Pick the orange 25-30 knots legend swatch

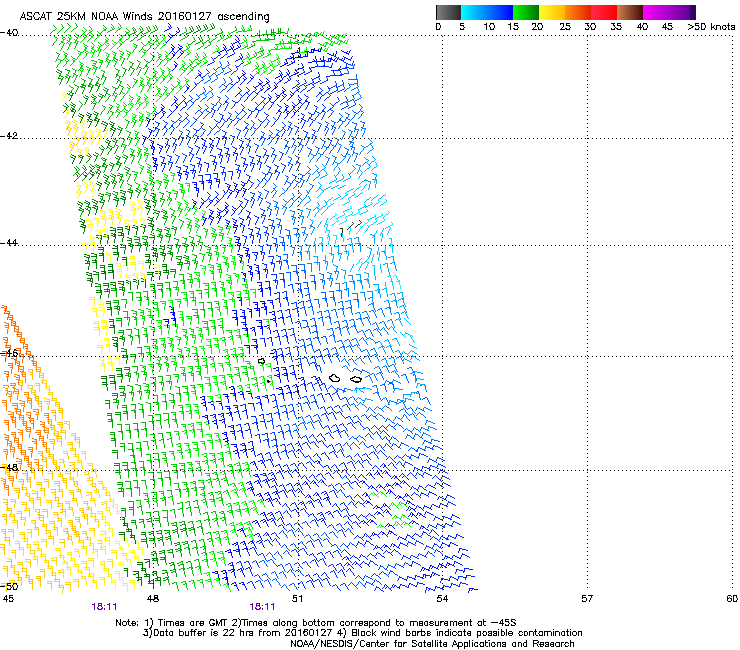coord(578,12)
